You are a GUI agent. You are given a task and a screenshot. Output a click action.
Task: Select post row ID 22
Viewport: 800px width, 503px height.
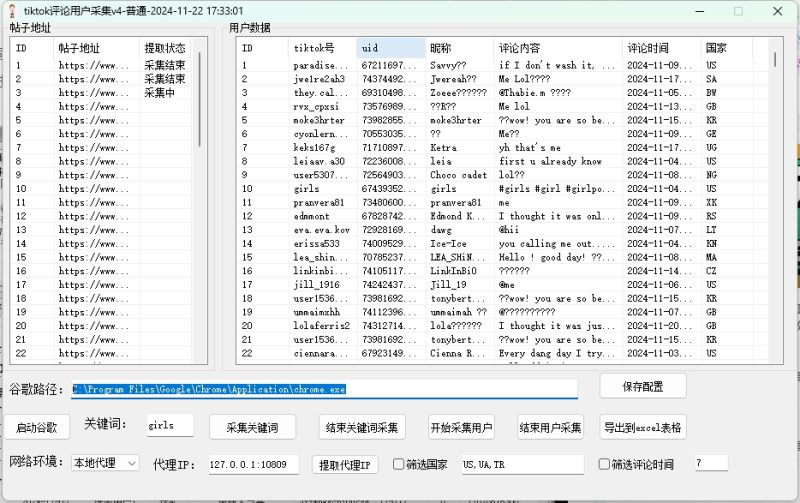101,353
